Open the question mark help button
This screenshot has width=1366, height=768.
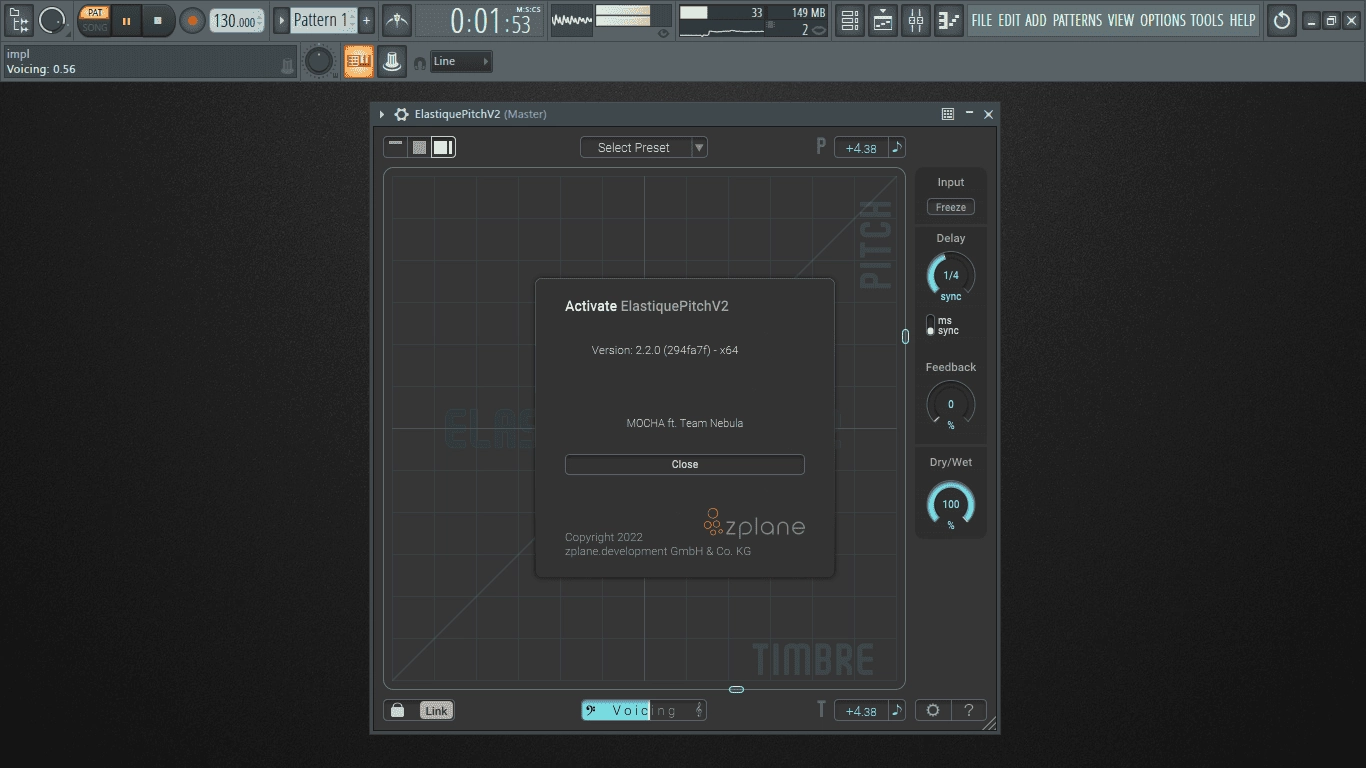coord(968,710)
